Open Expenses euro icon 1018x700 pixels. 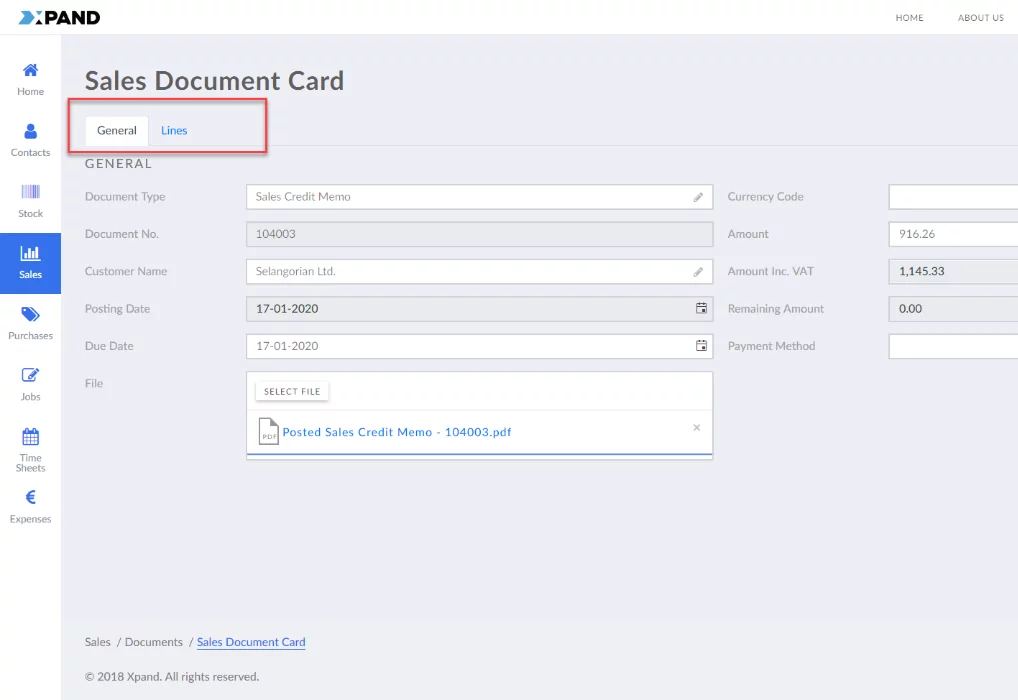(30, 498)
